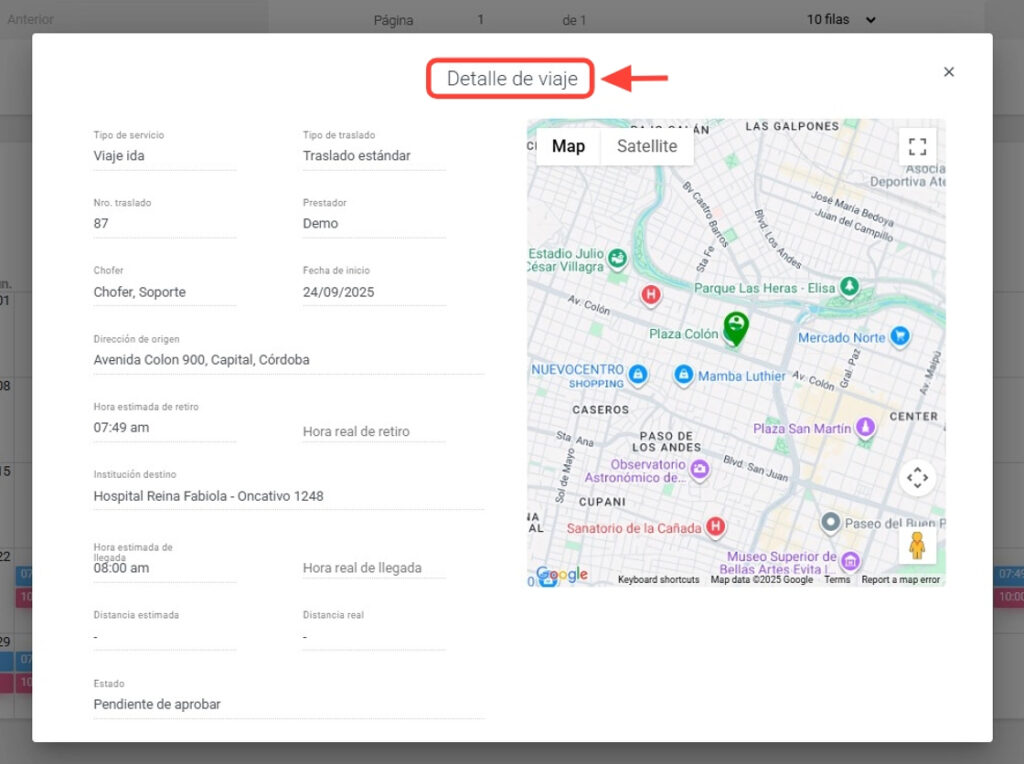Click the Sanatorio de la Cañada hospital pin
The width and height of the screenshot is (1024, 764).
tap(715, 527)
